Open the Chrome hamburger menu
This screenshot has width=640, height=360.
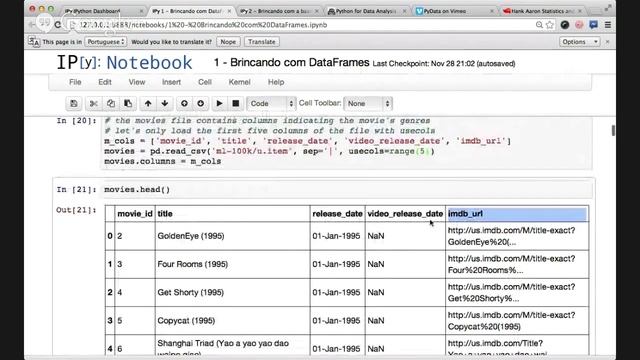click(608, 25)
